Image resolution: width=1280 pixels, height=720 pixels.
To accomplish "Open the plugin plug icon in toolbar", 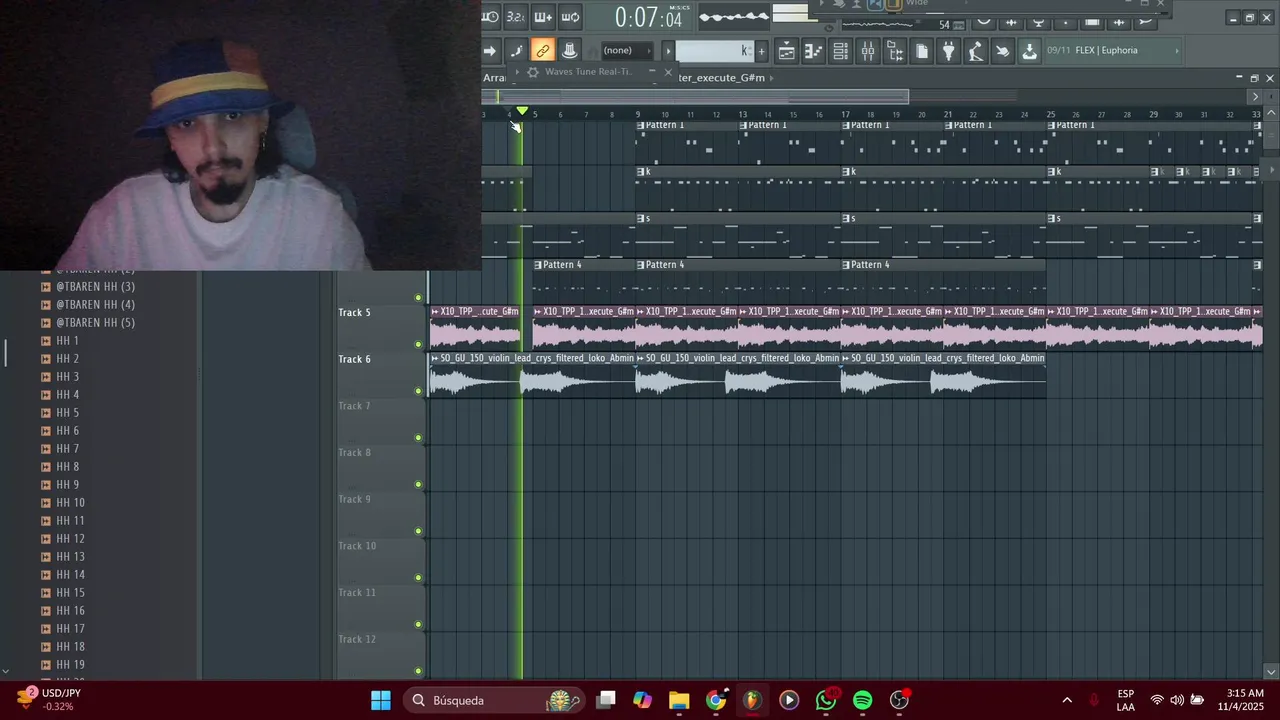I will (x=949, y=51).
